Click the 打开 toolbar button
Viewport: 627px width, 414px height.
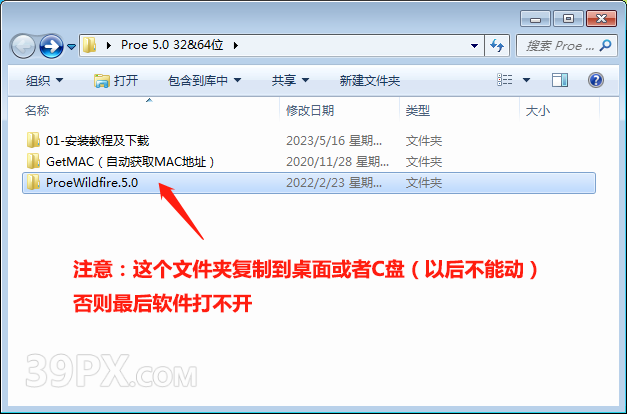tap(116, 80)
